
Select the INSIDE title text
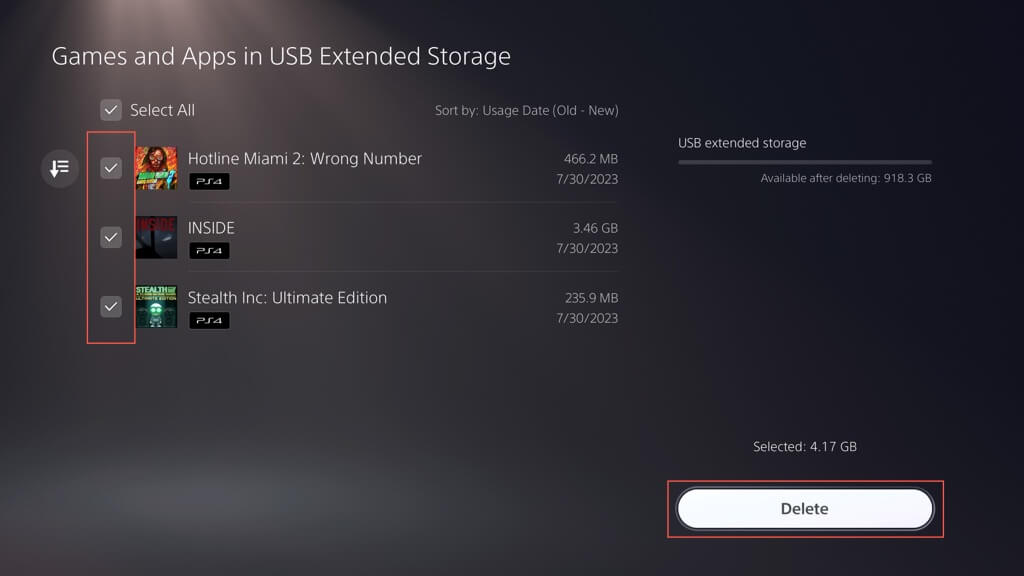(211, 228)
